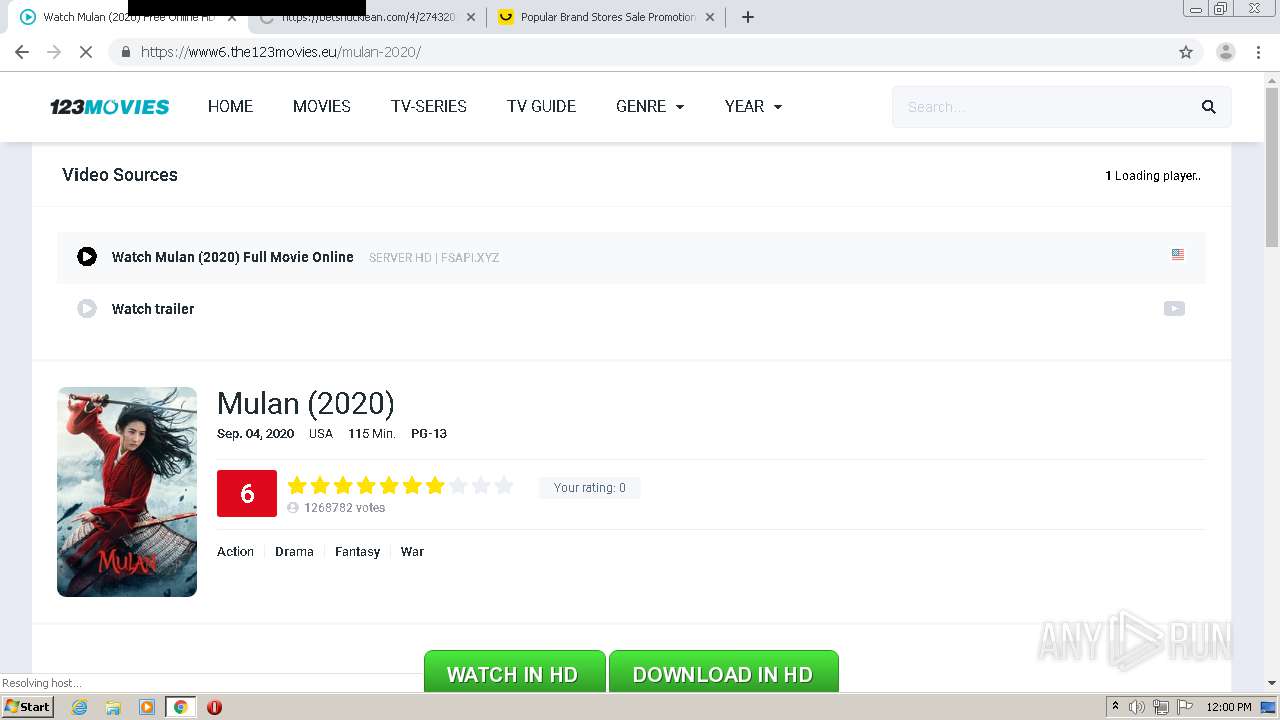Click the Mulan movie poster thumbnail

tap(127, 492)
